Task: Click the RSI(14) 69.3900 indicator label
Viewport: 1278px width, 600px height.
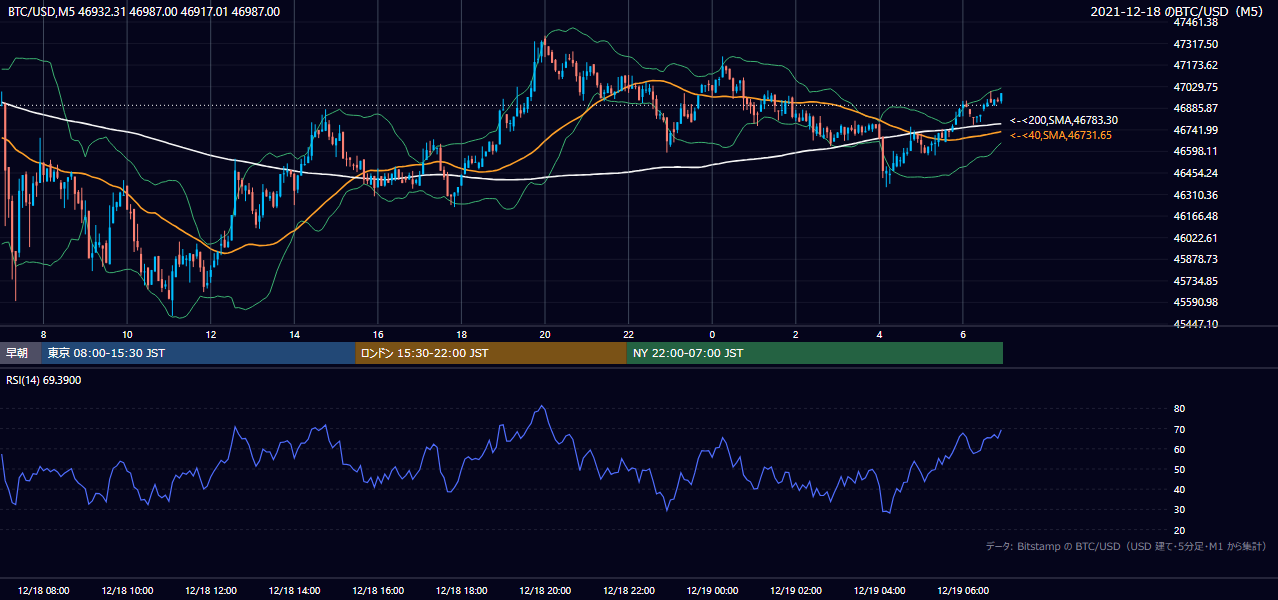Action: pos(45,381)
